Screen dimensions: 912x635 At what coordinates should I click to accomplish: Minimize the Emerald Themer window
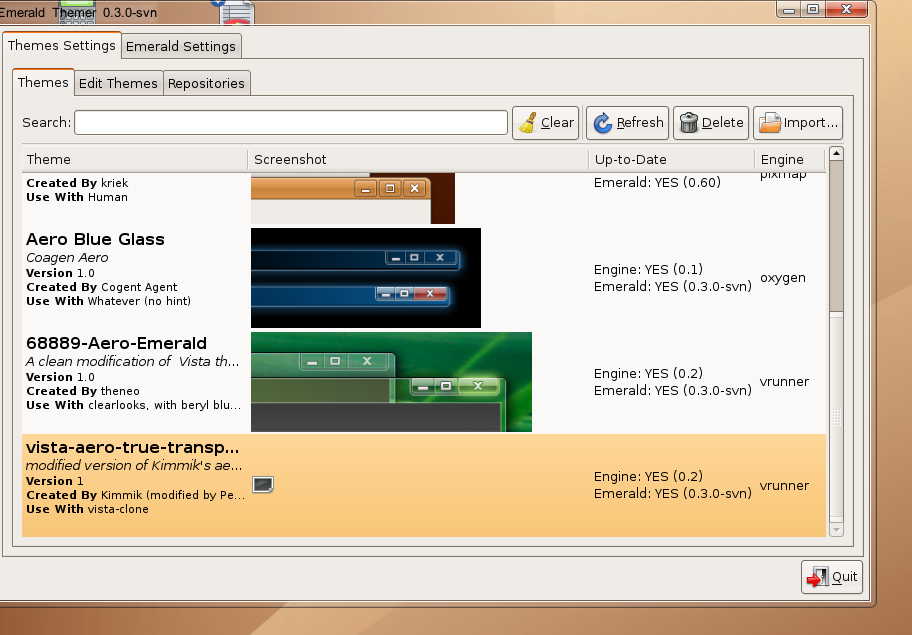[x=789, y=9]
